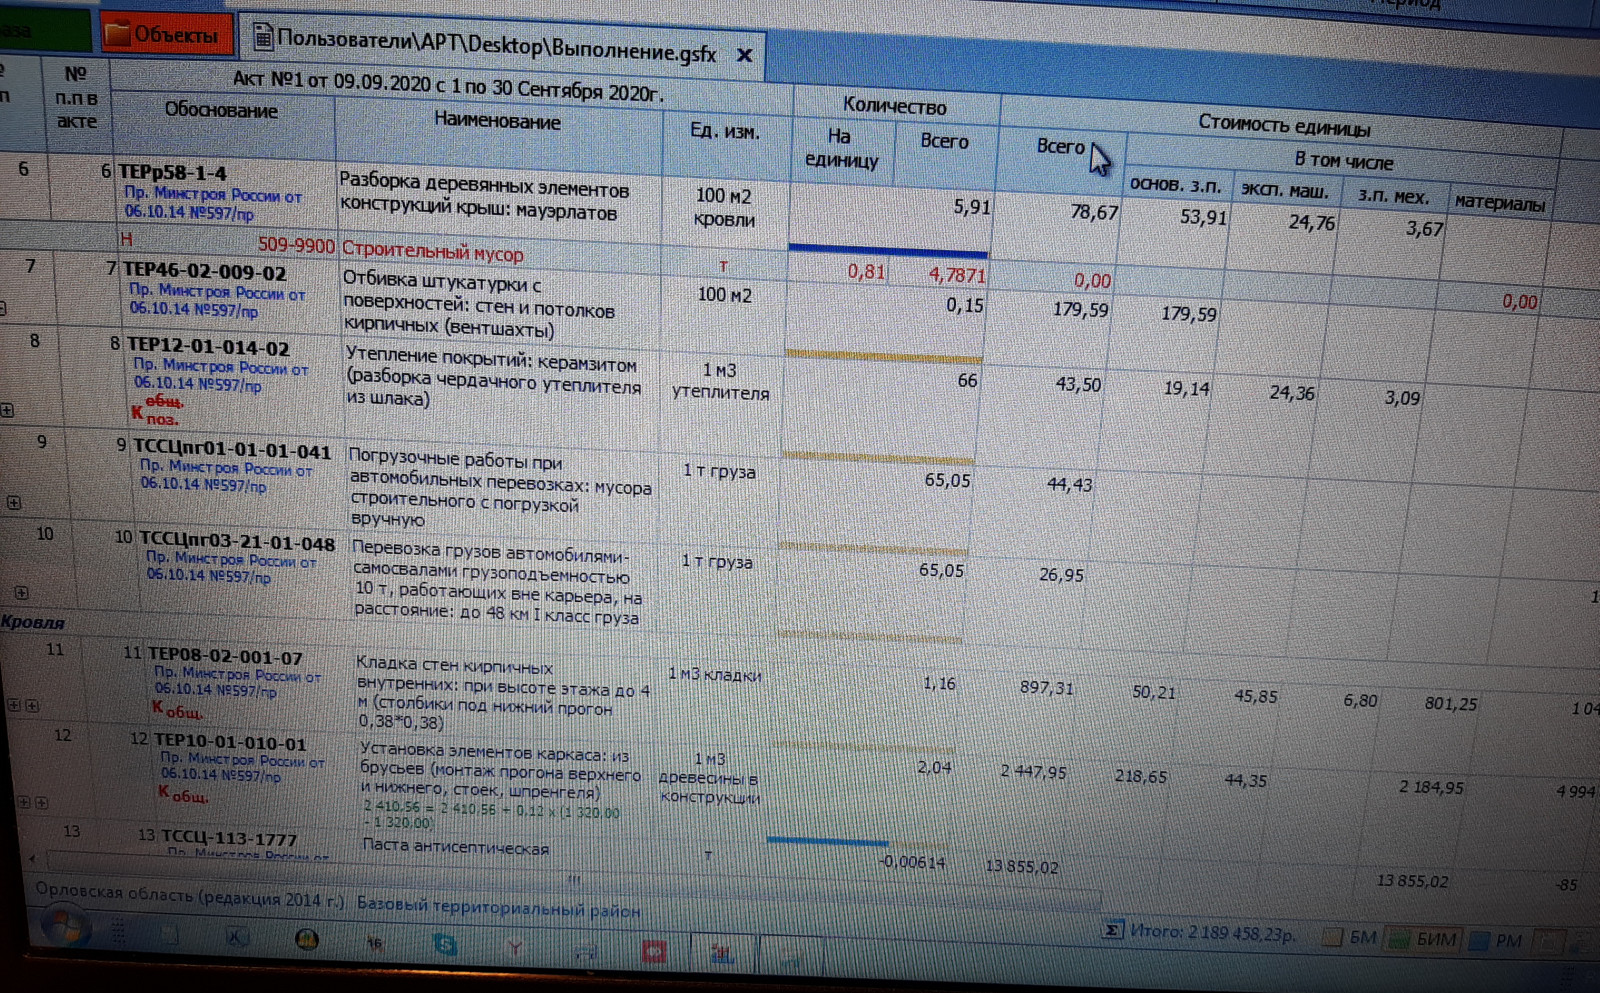Viewport: 1600px width, 993px height.
Task: Click the red Строительный мусор resource row
Action: (x=432, y=251)
